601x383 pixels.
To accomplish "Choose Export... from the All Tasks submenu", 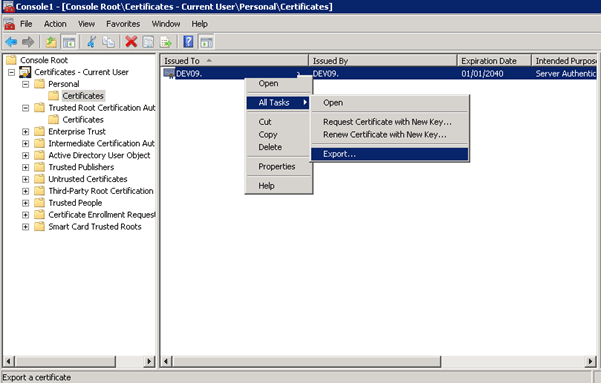I will pos(390,154).
